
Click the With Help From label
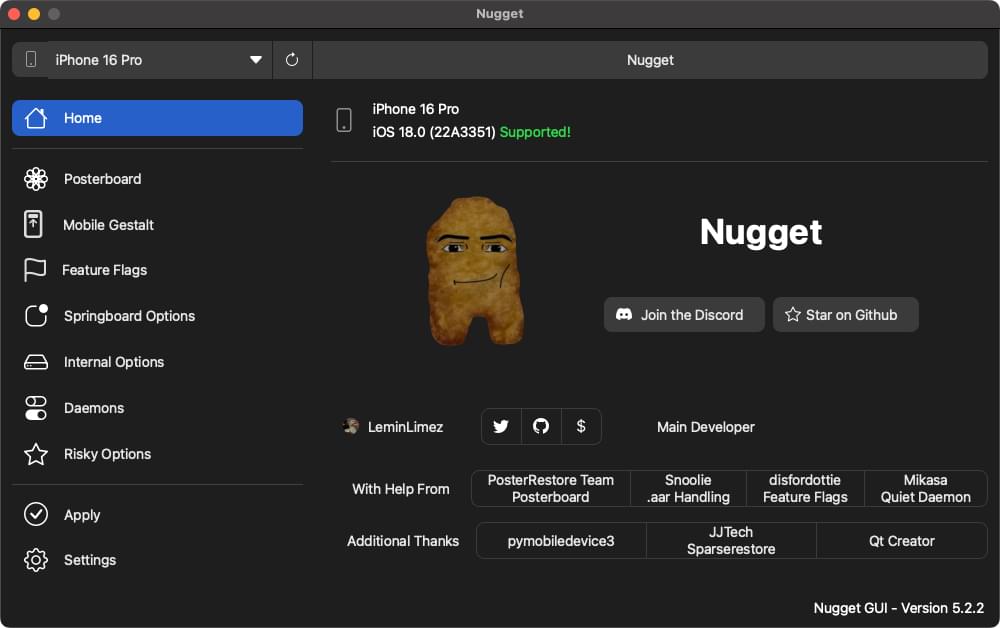click(x=401, y=489)
